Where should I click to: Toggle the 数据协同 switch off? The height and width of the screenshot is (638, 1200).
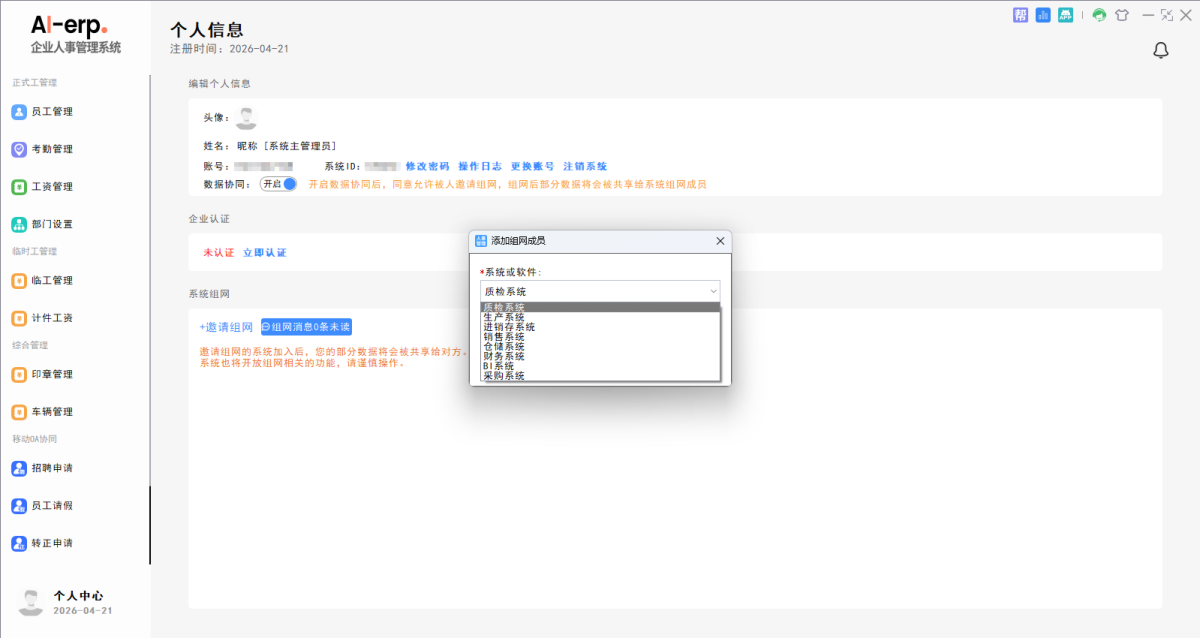click(279, 184)
